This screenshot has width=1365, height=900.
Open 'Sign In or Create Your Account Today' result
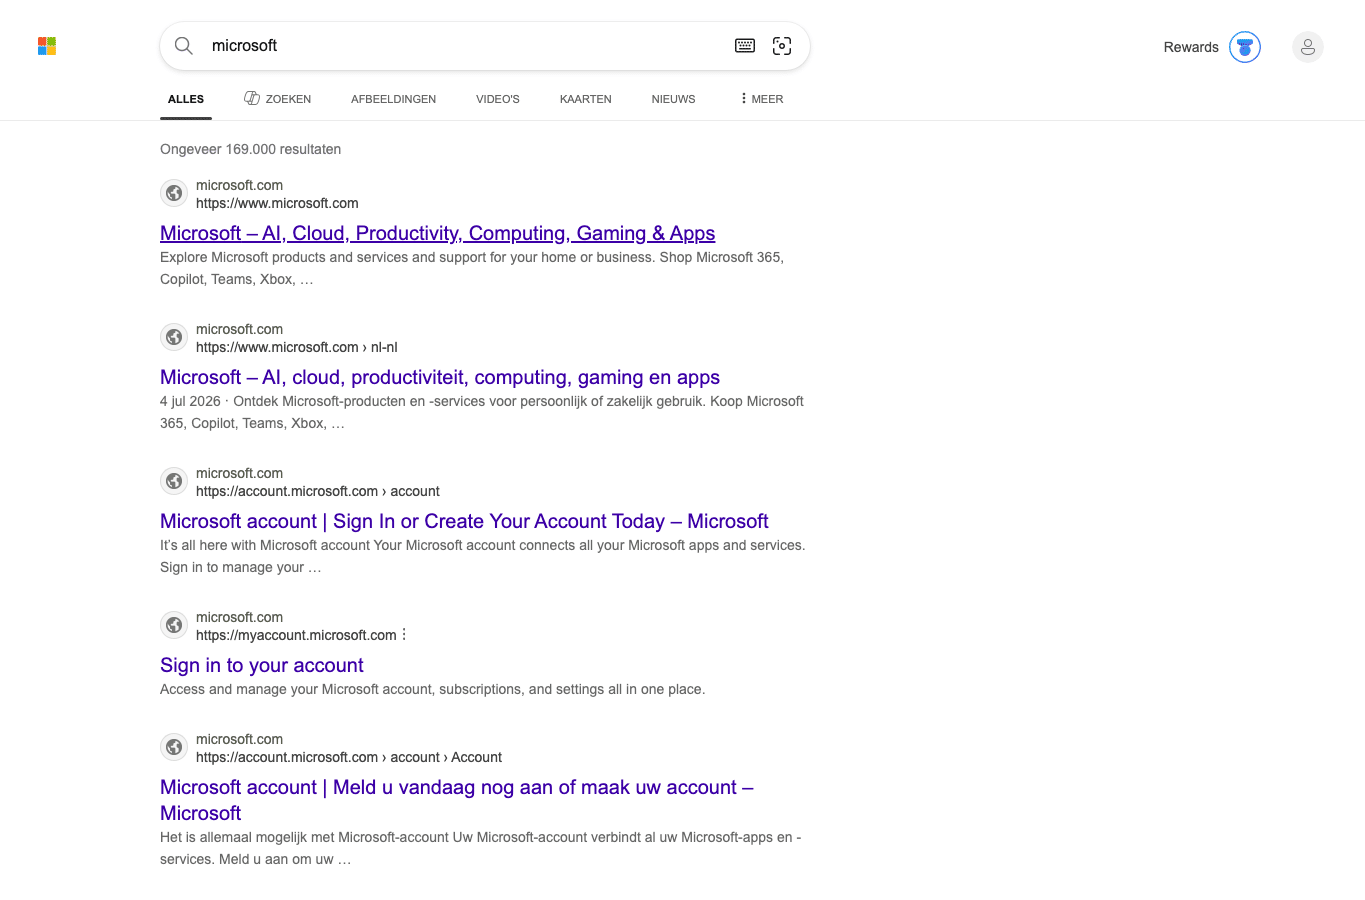[x=464, y=521]
